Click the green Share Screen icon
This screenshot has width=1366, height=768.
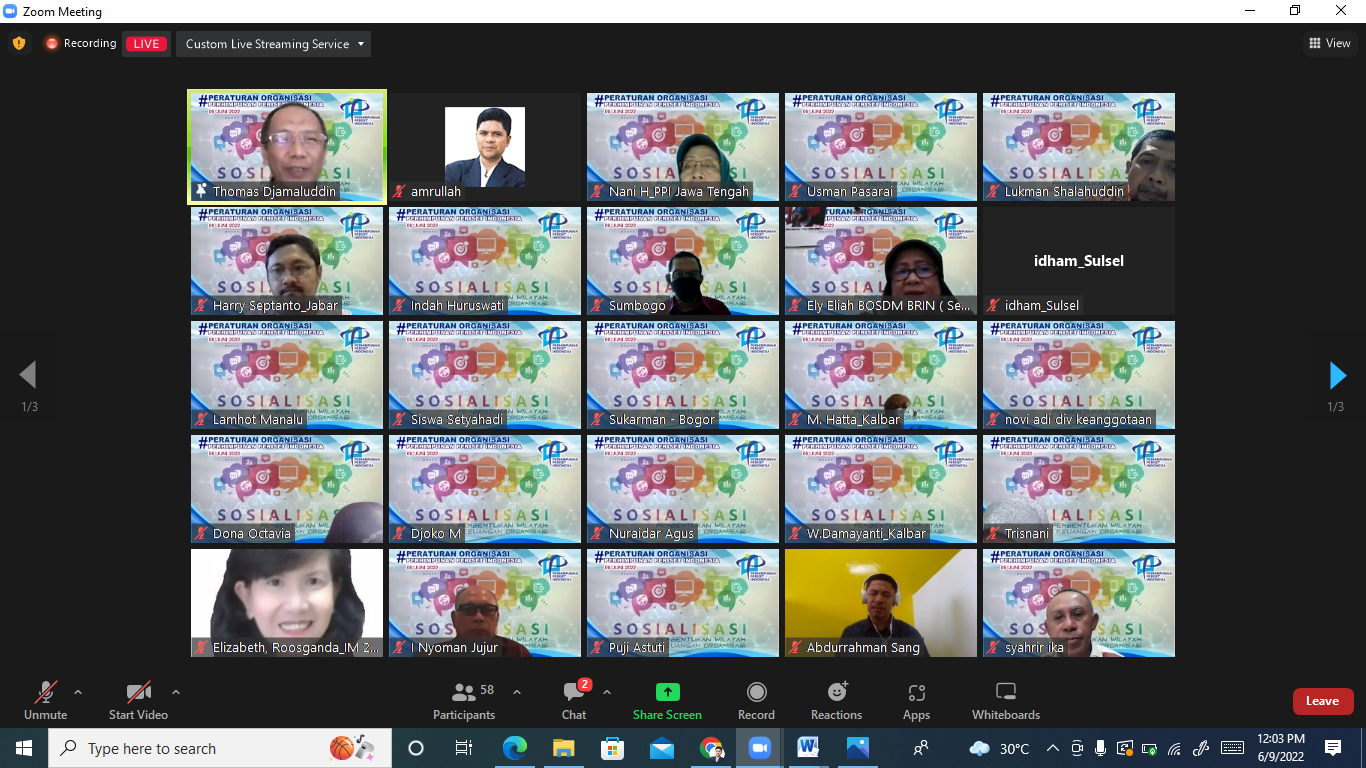(667, 692)
